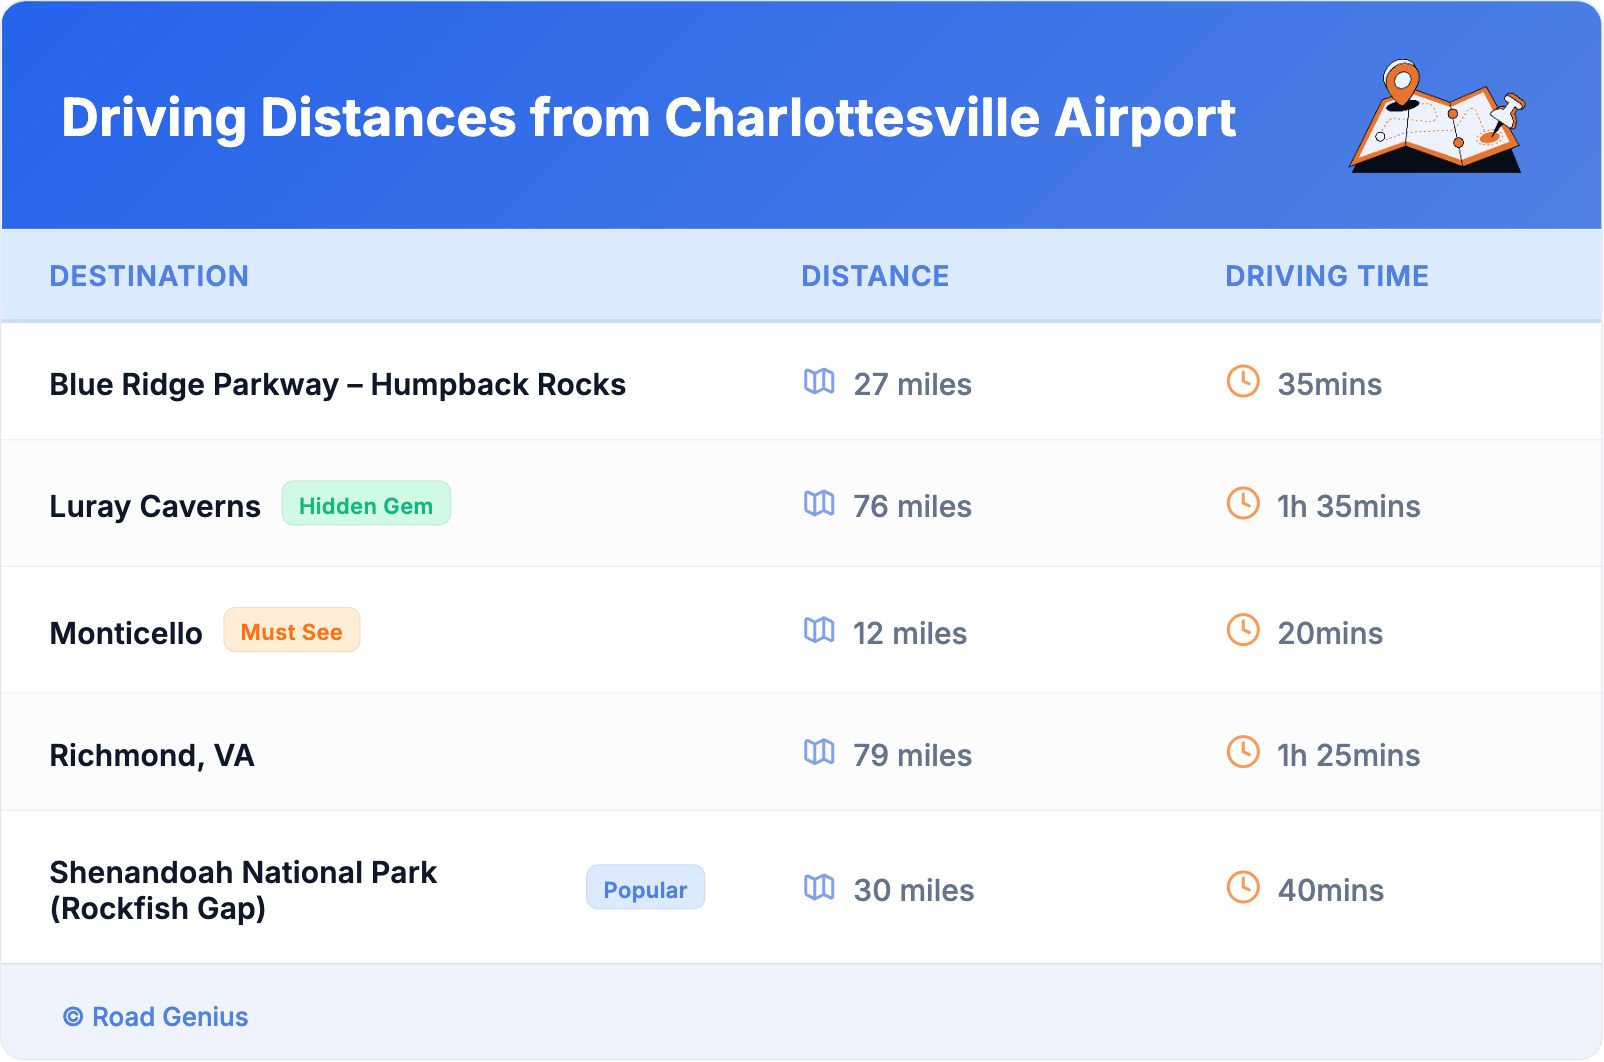Click the clock icon beside 40mins
This screenshot has width=1604, height=1062.
(x=1243, y=888)
